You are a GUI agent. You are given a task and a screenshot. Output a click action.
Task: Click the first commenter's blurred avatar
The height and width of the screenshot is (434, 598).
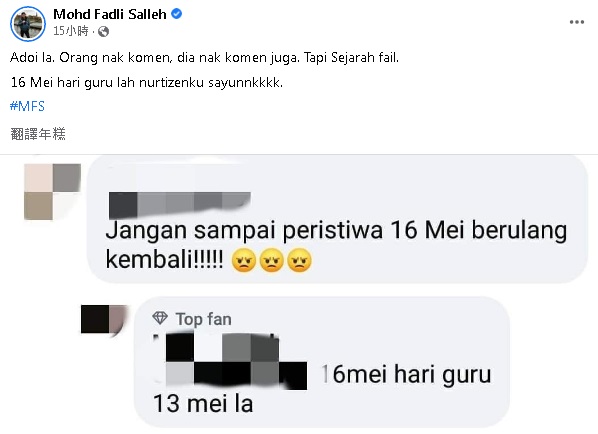pos(52,192)
